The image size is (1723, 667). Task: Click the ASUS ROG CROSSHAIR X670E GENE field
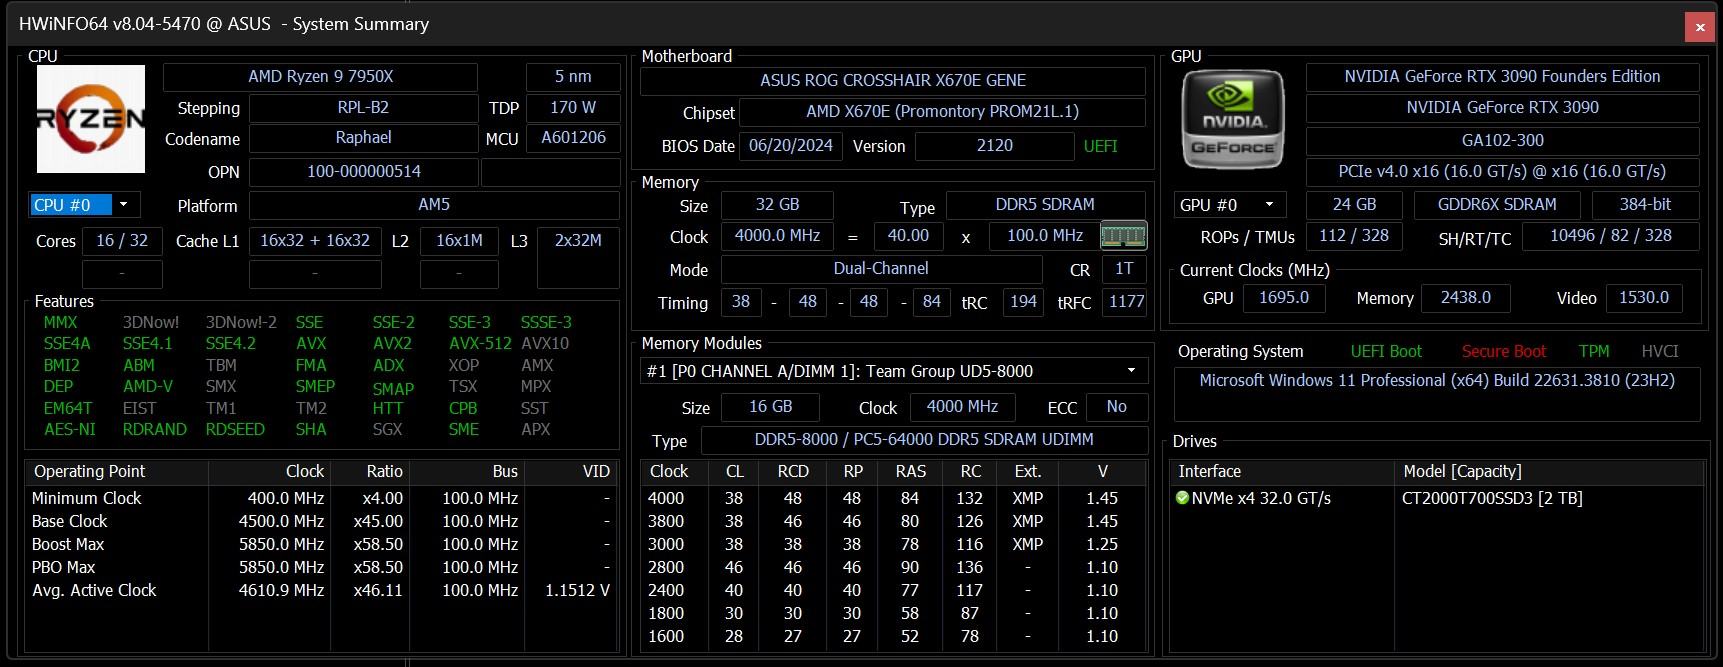coord(893,81)
